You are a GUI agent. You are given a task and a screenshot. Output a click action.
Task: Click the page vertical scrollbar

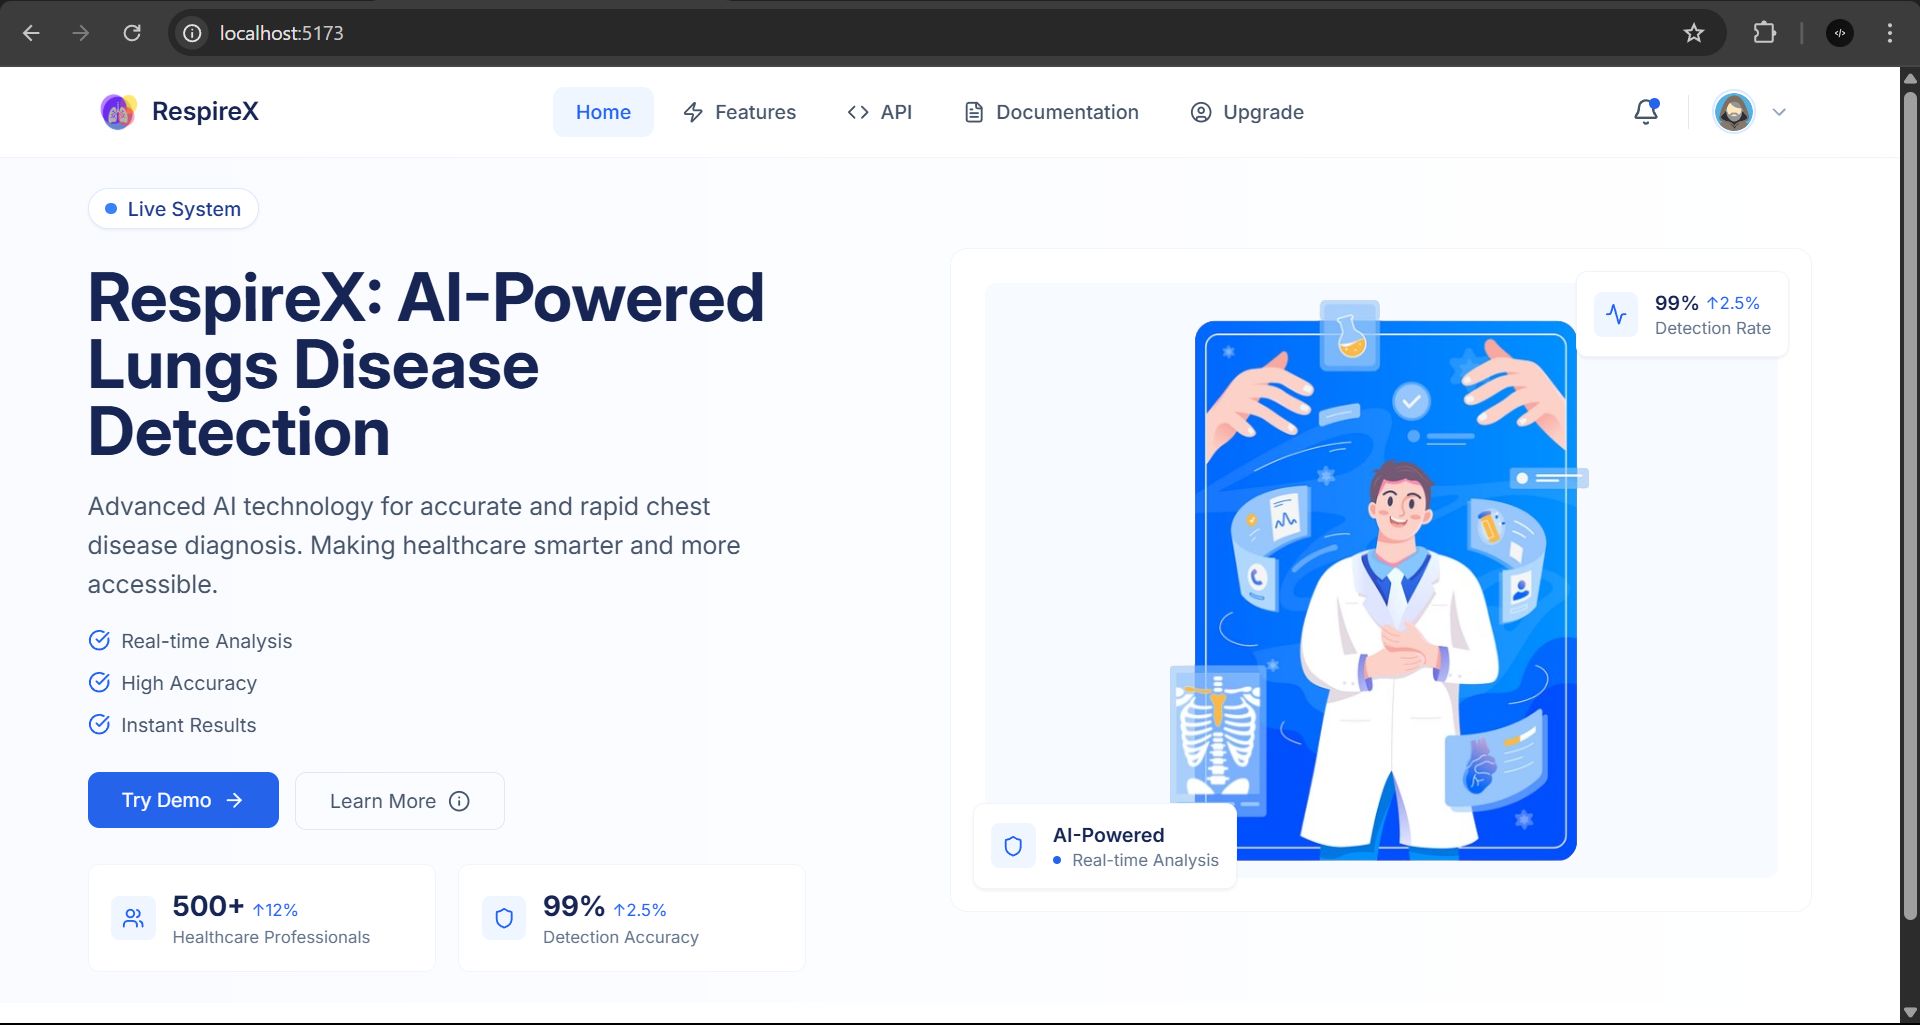[1910, 500]
